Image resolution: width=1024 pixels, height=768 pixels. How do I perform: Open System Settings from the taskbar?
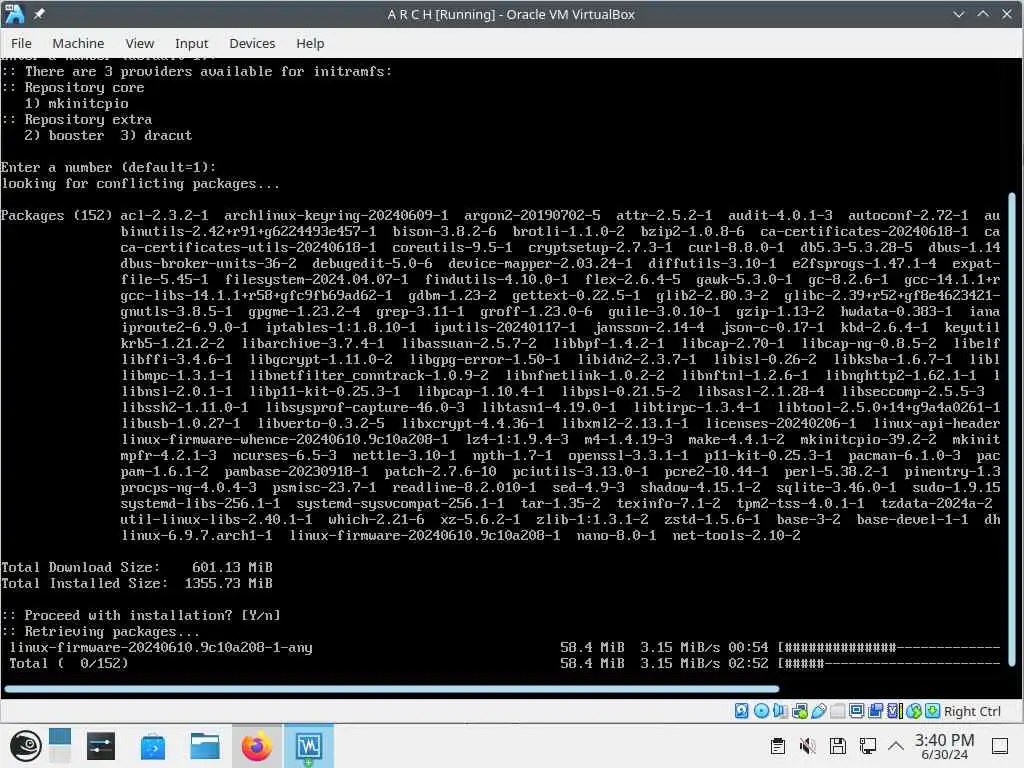101,746
